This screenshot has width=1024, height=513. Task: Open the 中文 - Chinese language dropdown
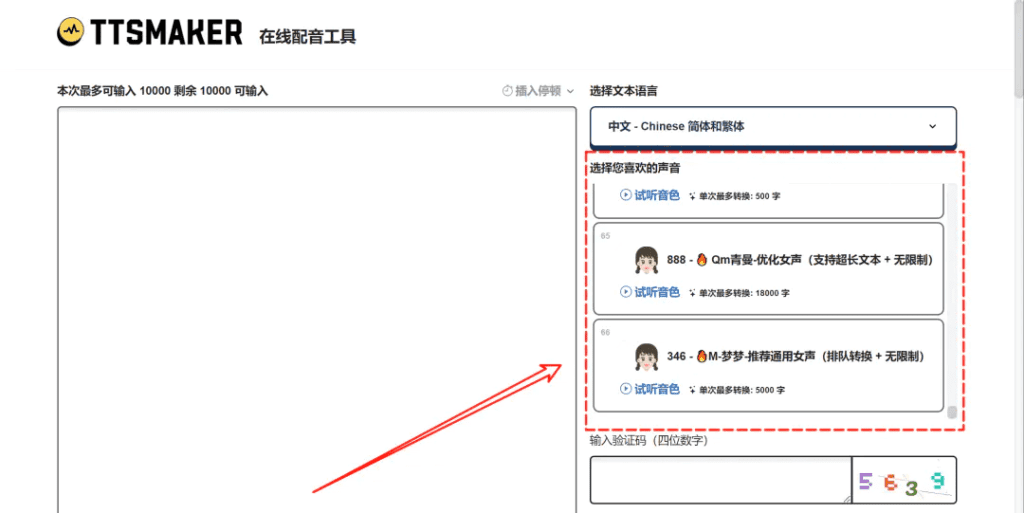tap(773, 126)
